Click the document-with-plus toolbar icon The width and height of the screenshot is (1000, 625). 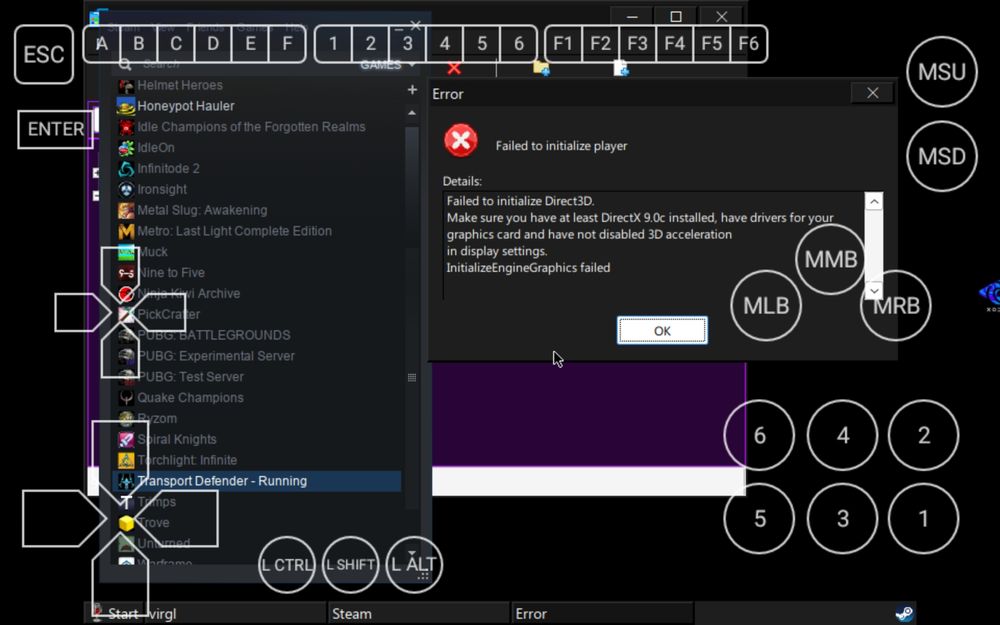621,68
